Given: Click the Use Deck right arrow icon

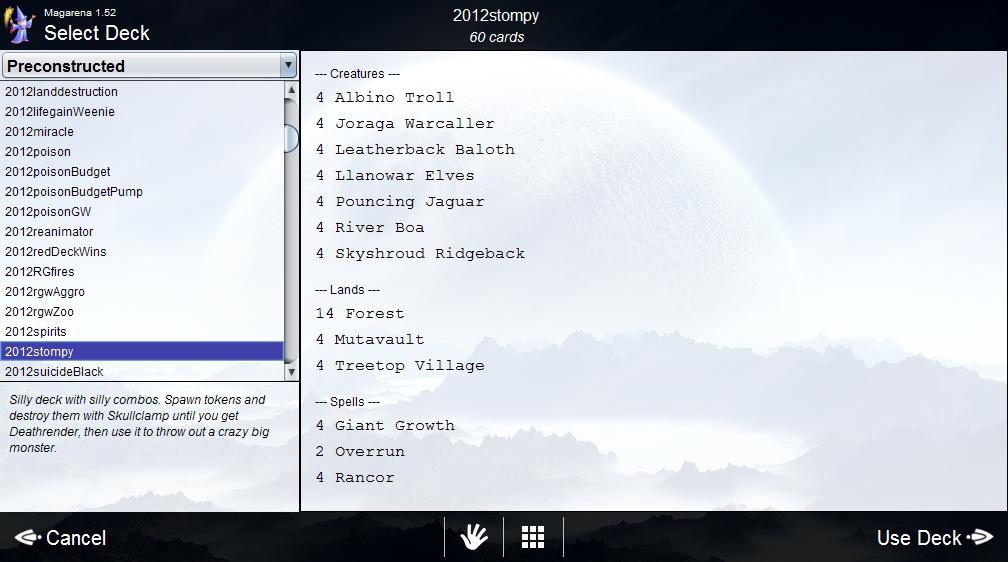Looking at the screenshot, I should point(981,538).
